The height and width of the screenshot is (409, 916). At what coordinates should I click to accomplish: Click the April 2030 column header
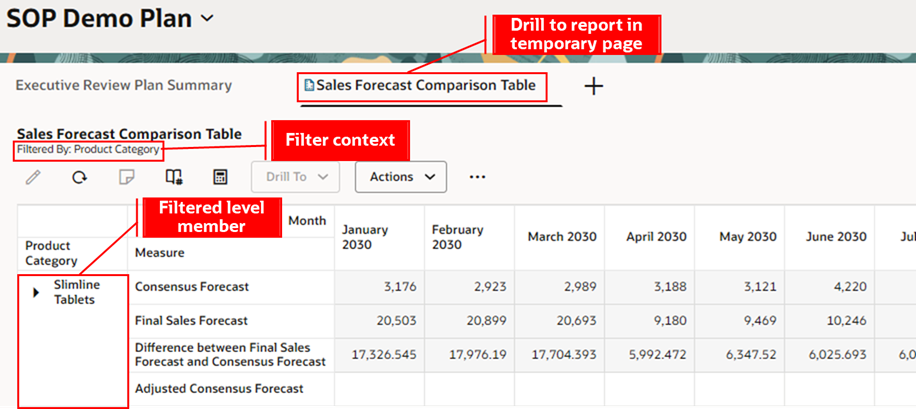click(650, 237)
